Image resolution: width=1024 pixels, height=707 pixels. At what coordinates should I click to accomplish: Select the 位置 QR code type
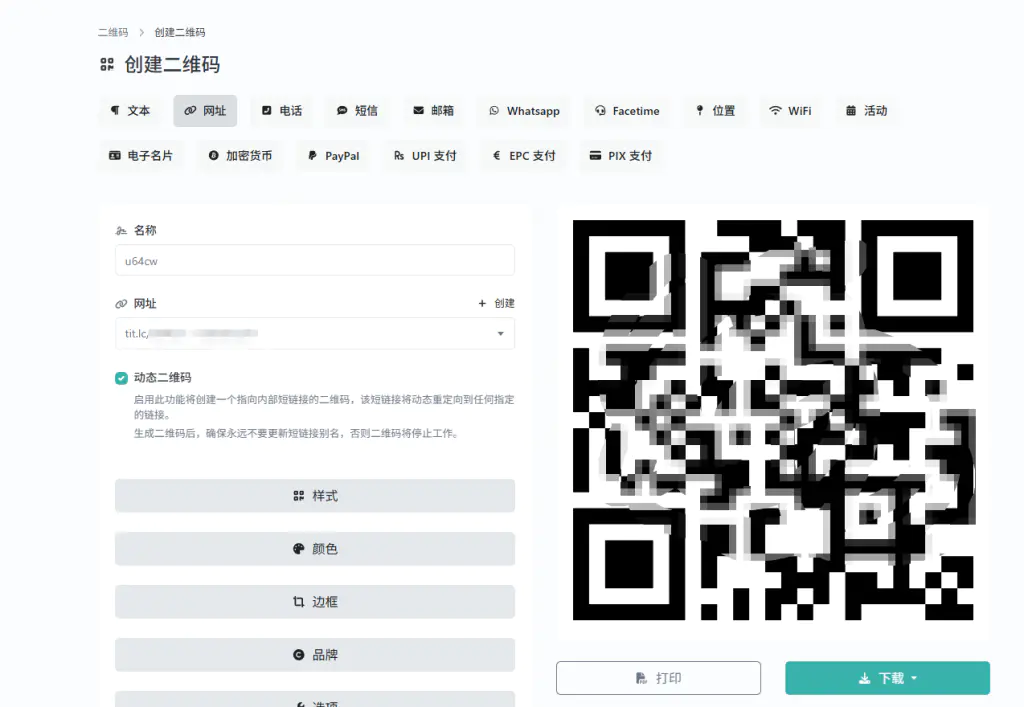pos(715,111)
